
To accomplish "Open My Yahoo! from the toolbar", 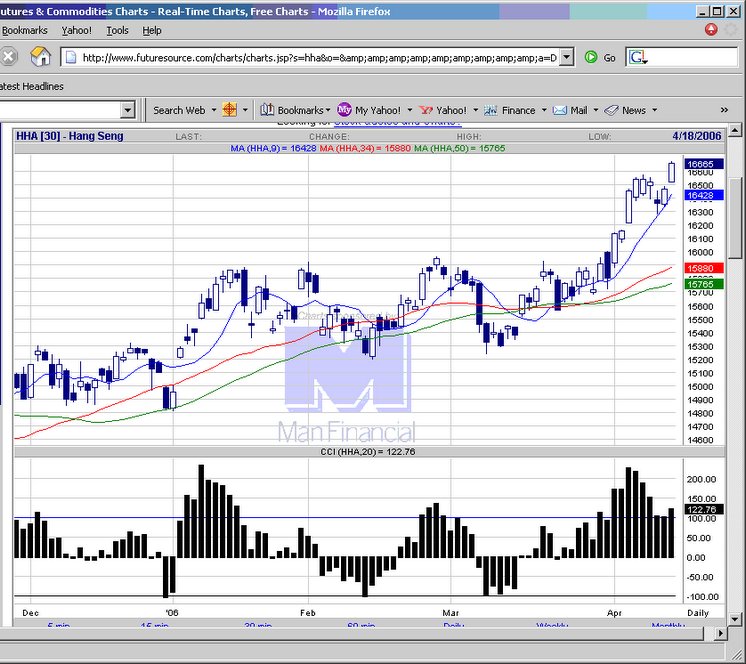I will (x=369, y=110).
